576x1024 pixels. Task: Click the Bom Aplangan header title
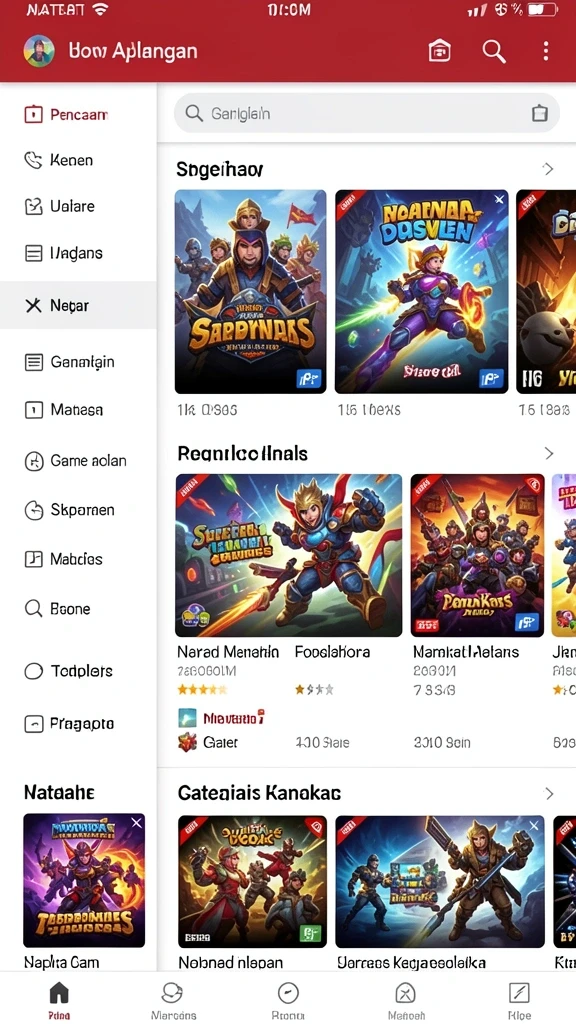click(133, 51)
